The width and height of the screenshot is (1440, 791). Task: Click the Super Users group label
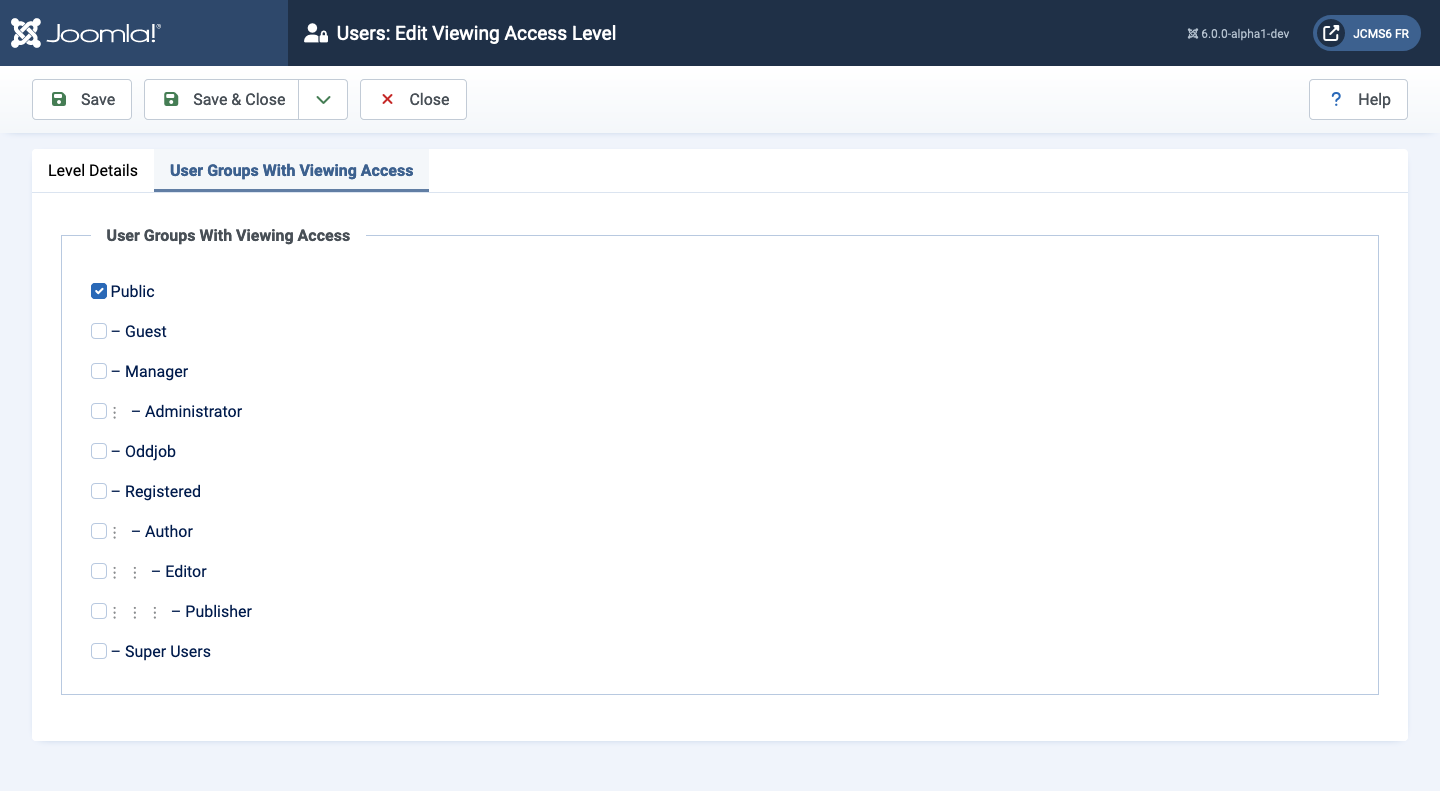pos(161,651)
